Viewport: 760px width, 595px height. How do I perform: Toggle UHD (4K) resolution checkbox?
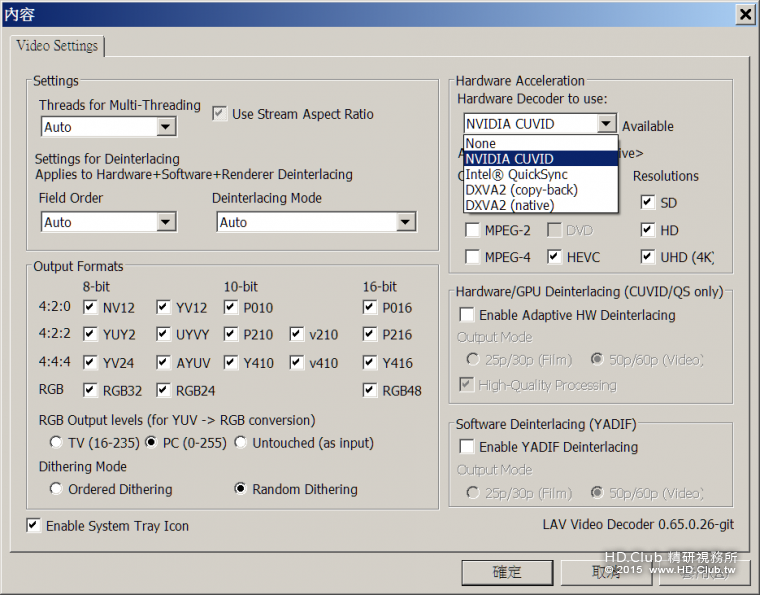pyautogui.click(x=648, y=257)
